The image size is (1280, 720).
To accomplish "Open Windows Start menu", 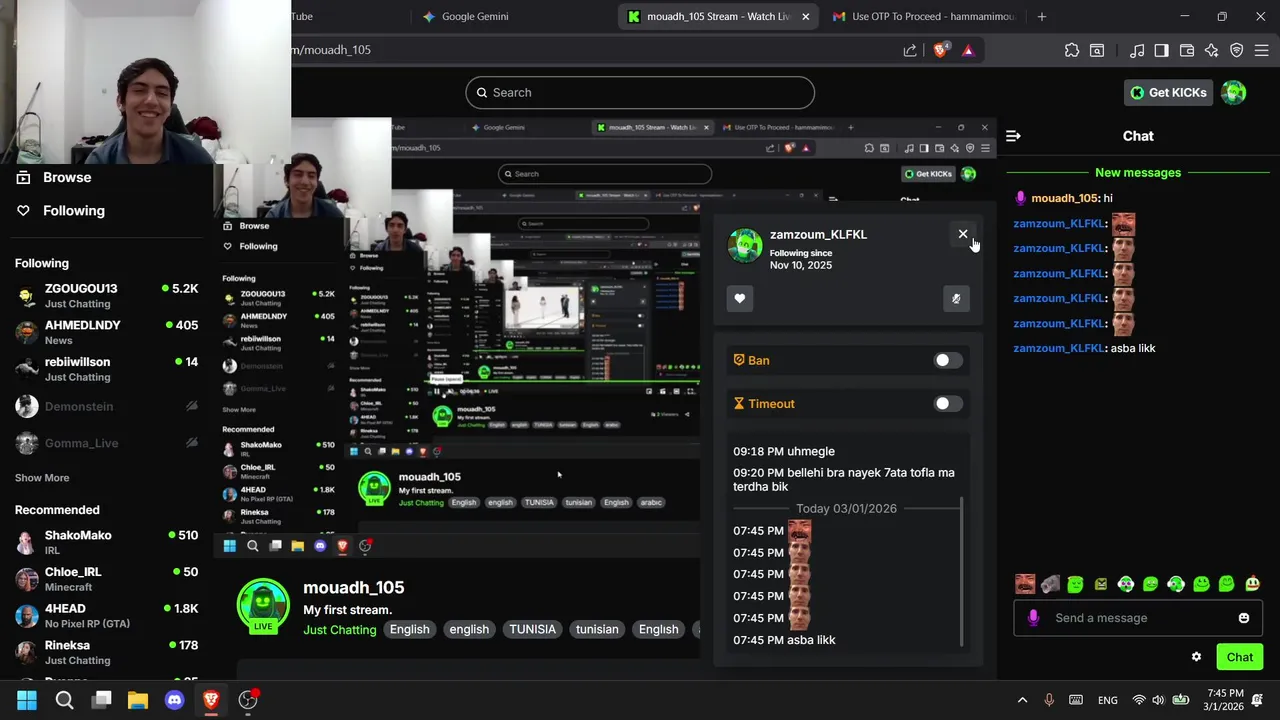I will click(27, 700).
